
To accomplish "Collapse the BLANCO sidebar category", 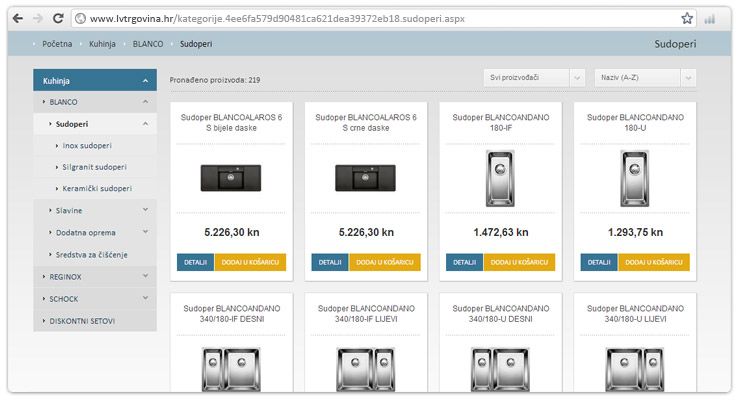I will coord(95,102).
